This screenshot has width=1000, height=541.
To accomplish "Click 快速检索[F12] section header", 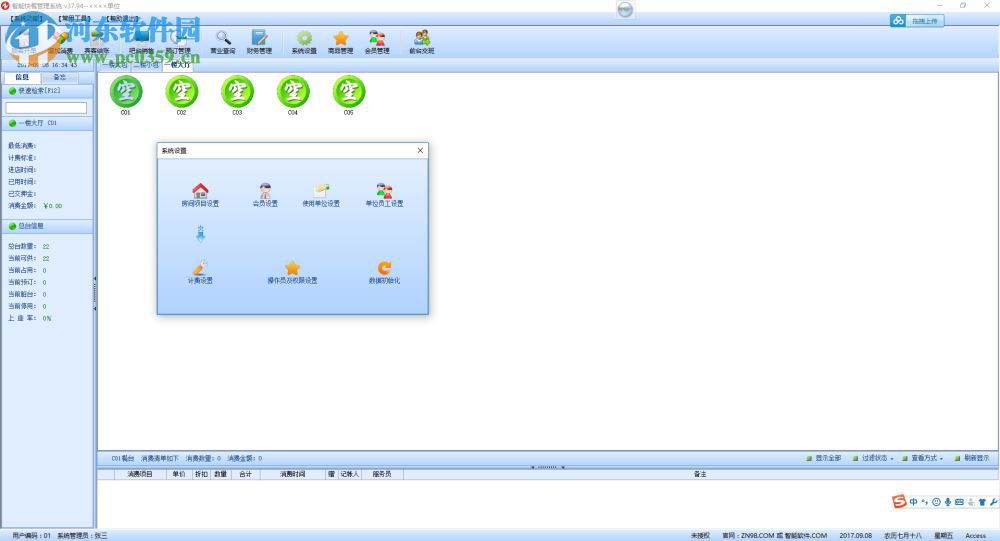I will point(47,91).
